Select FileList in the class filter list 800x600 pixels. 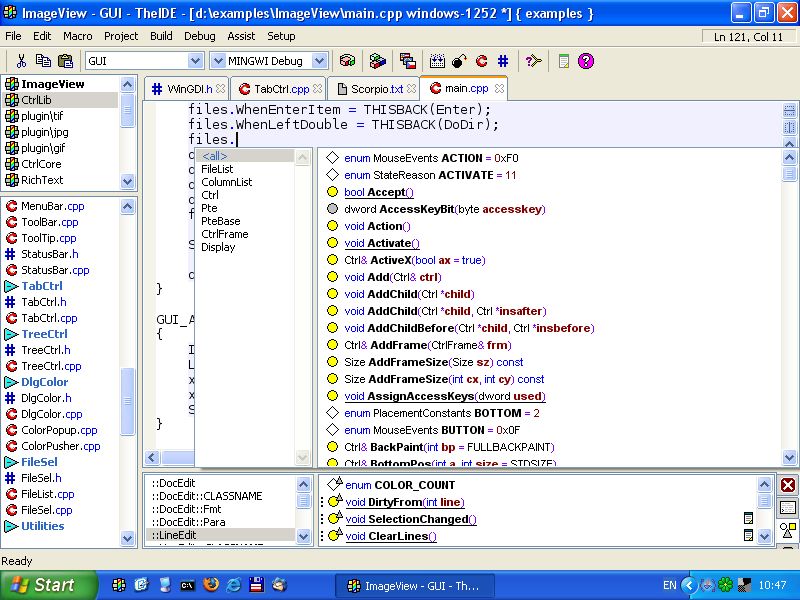217,170
